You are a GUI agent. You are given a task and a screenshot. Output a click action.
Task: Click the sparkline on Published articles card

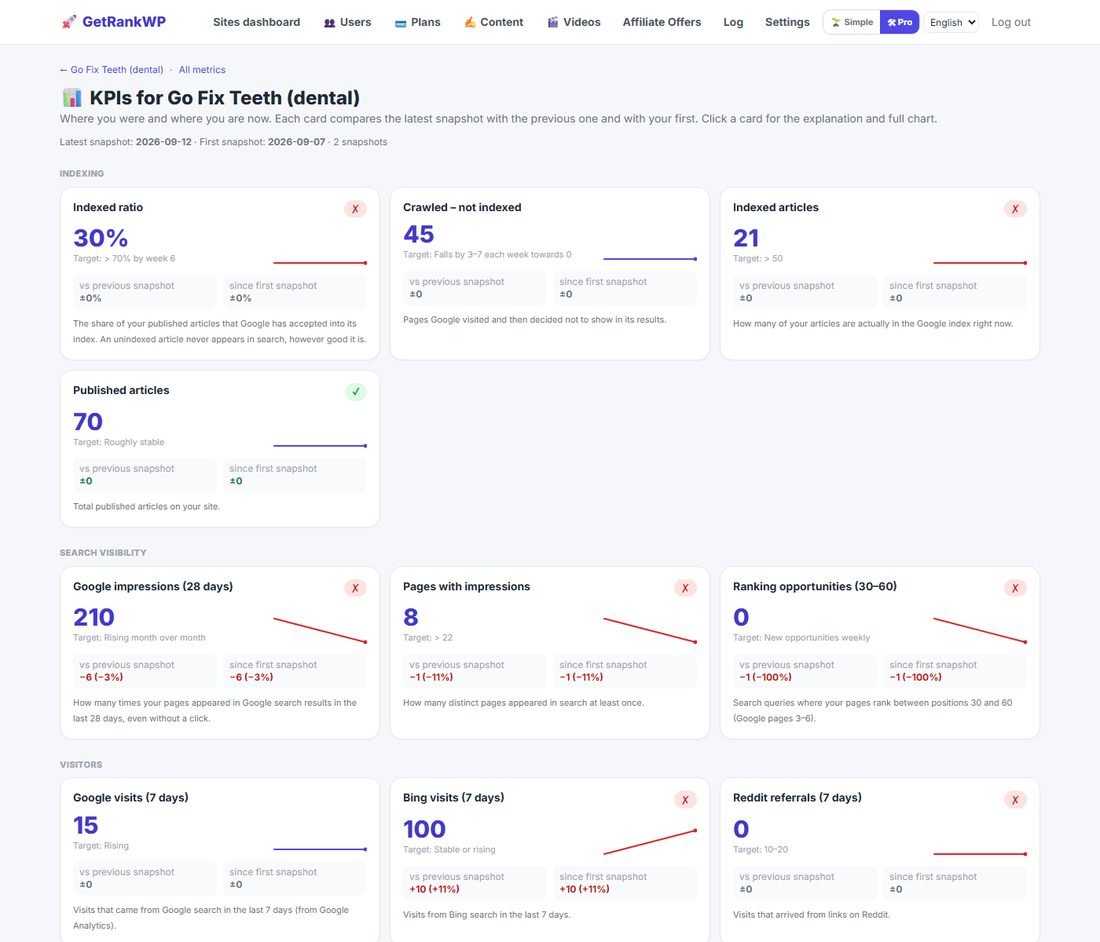coord(320,445)
